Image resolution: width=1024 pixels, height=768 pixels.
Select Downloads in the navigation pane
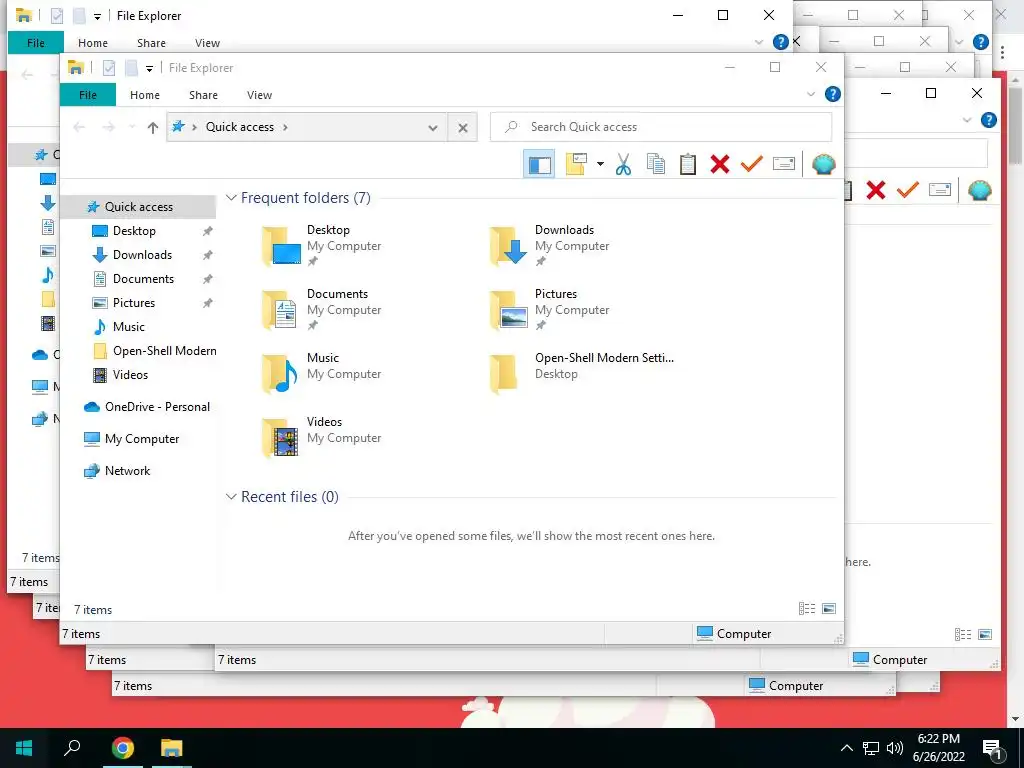[142, 255]
